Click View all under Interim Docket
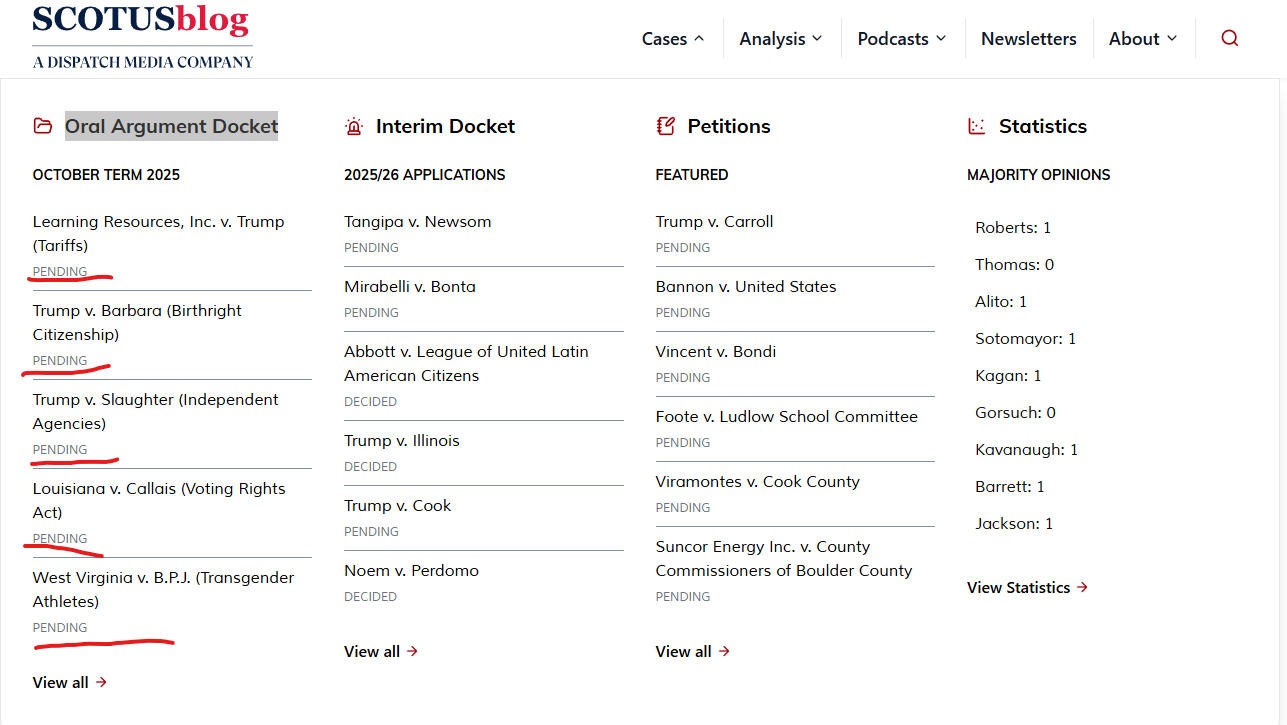 [x=381, y=651]
